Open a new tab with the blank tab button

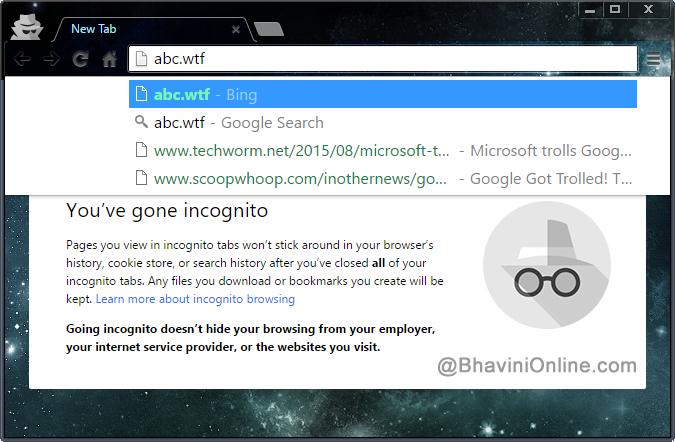pyautogui.click(x=269, y=29)
